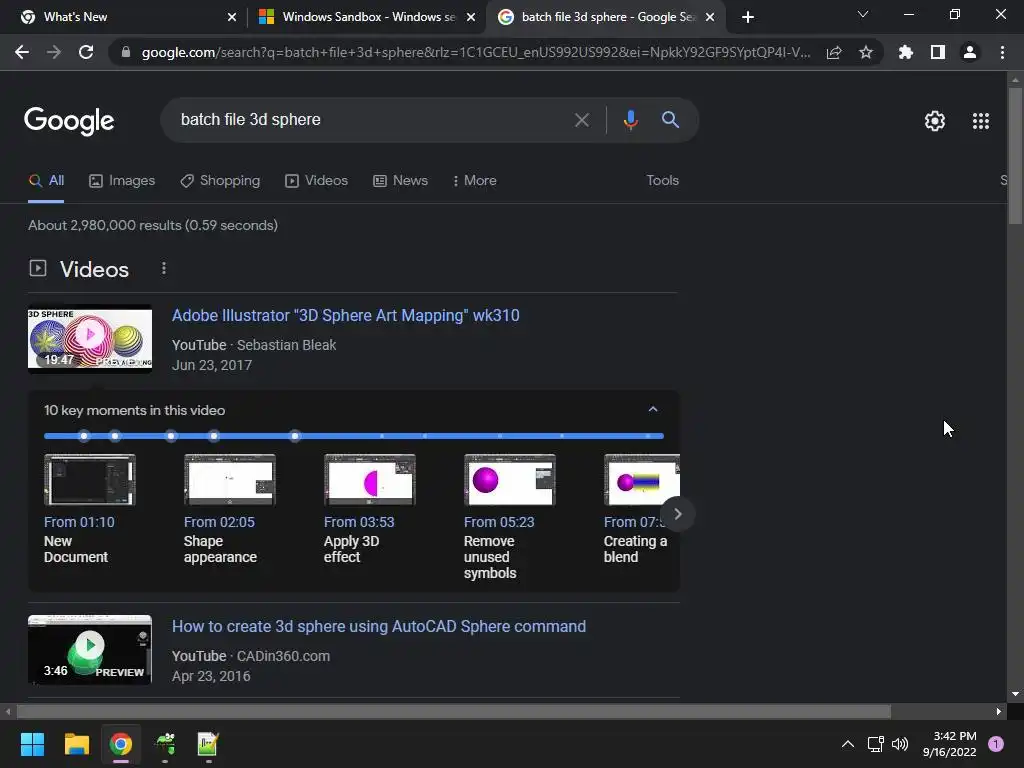Open Chrome from taskbar
This screenshot has height=768, width=1024.
coord(121,744)
